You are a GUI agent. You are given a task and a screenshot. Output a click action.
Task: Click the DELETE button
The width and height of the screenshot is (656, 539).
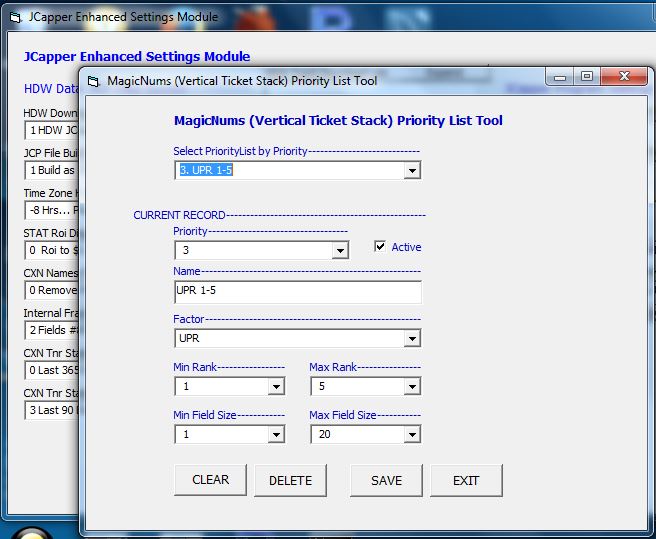(290, 480)
